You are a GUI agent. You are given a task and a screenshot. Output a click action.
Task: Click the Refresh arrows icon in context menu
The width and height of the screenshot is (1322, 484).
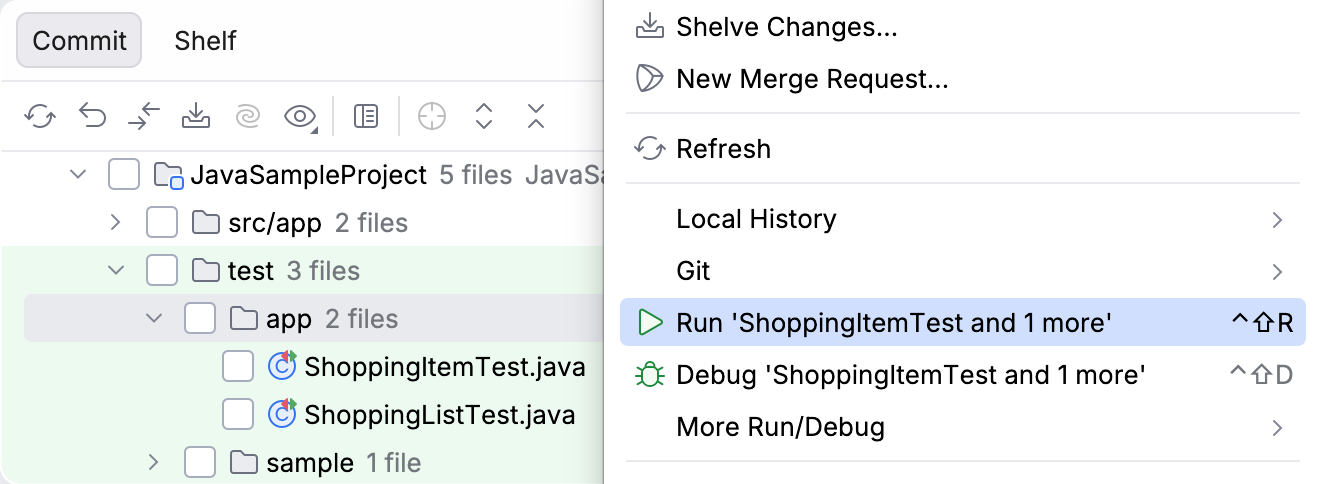click(x=651, y=150)
